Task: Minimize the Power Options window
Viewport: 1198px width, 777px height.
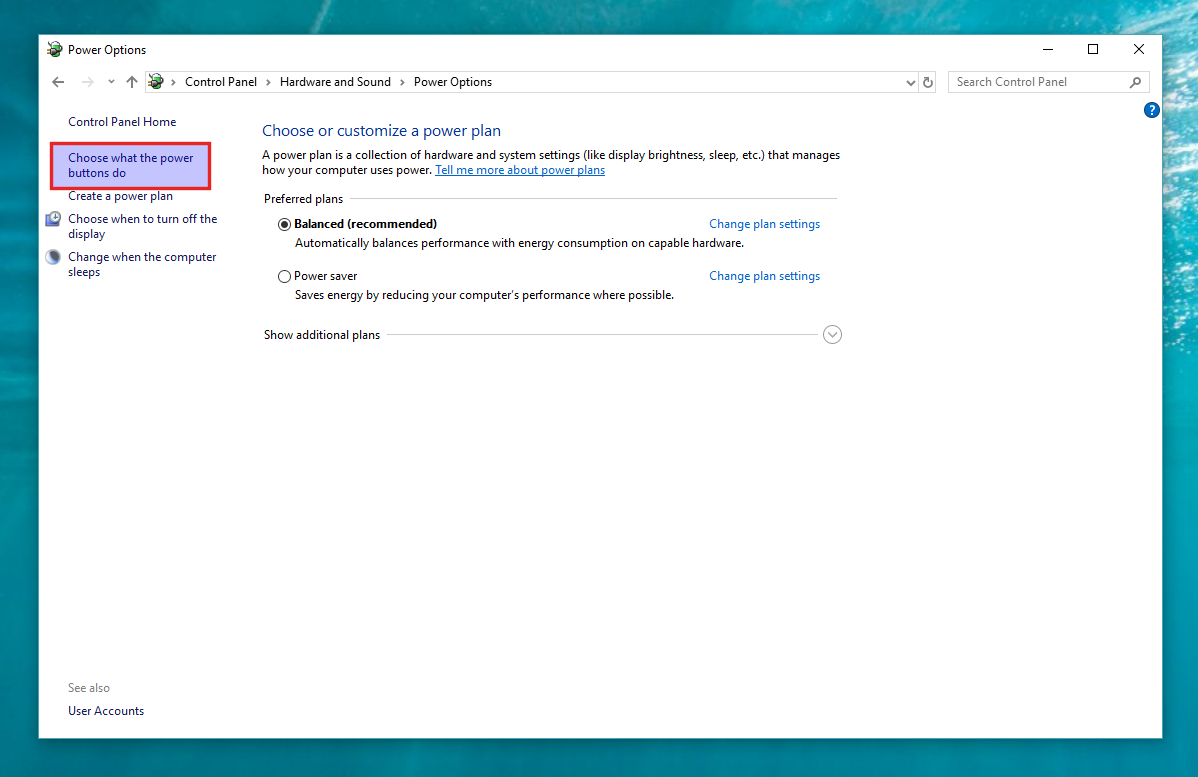Action: point(1048,50)
